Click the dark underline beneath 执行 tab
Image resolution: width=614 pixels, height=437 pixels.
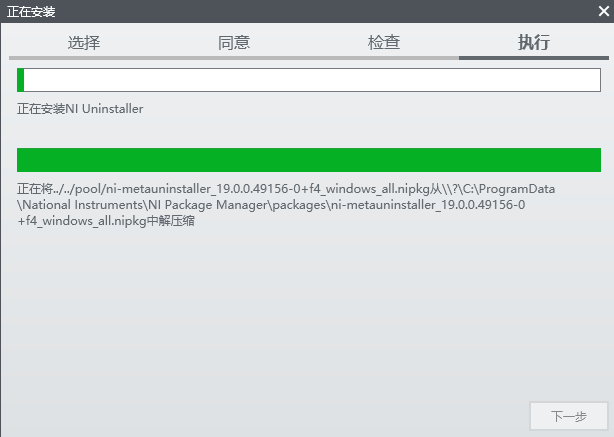pos(534,58)
